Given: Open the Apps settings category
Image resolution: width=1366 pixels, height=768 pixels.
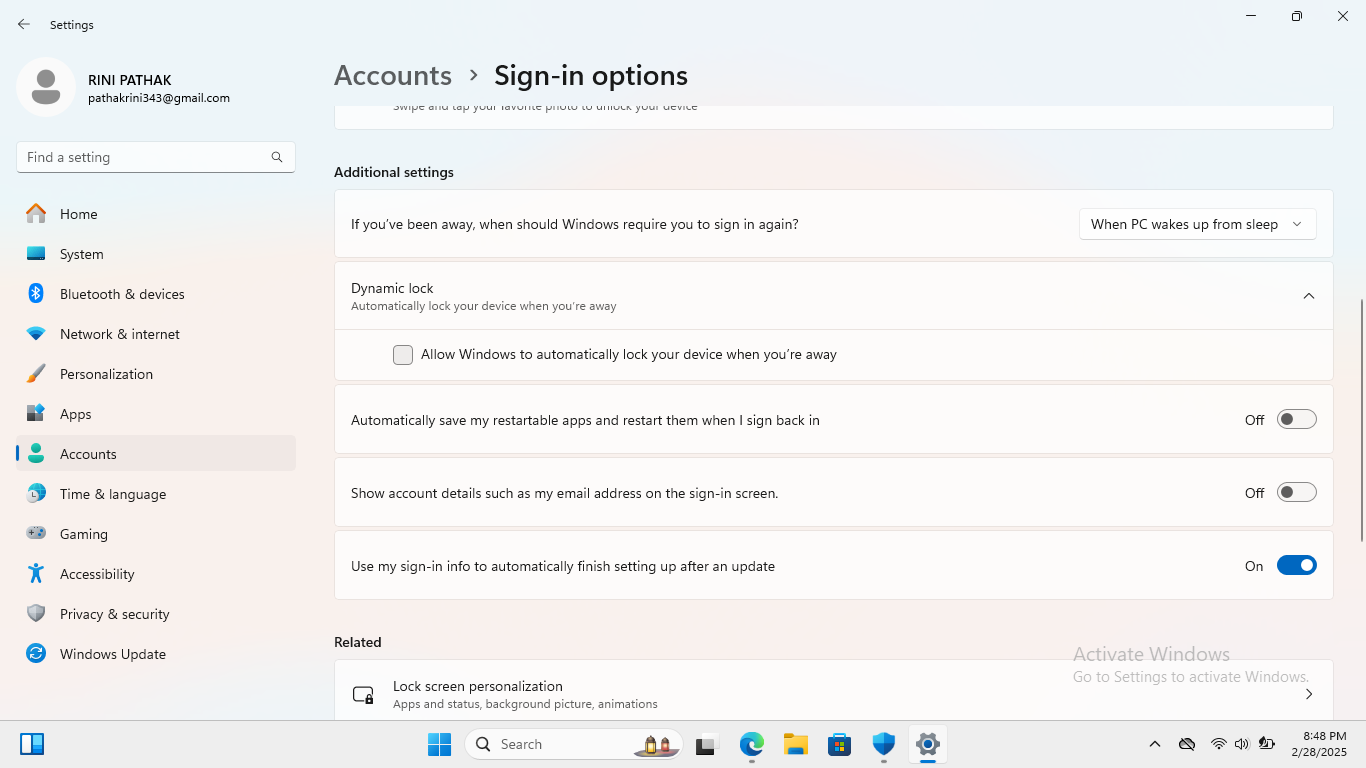Looking at the screenshot, I should click(x=156, y=414).
